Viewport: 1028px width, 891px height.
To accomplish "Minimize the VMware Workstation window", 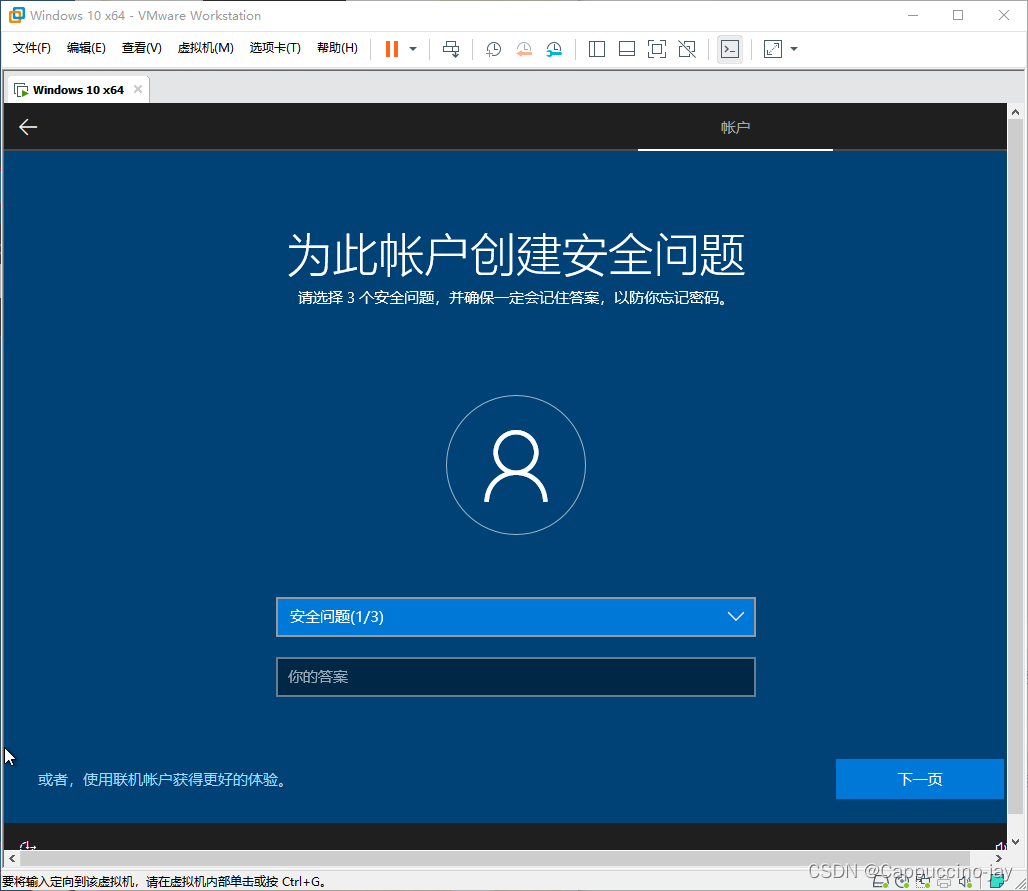I will pyautogui.click(x=913, y=15).
